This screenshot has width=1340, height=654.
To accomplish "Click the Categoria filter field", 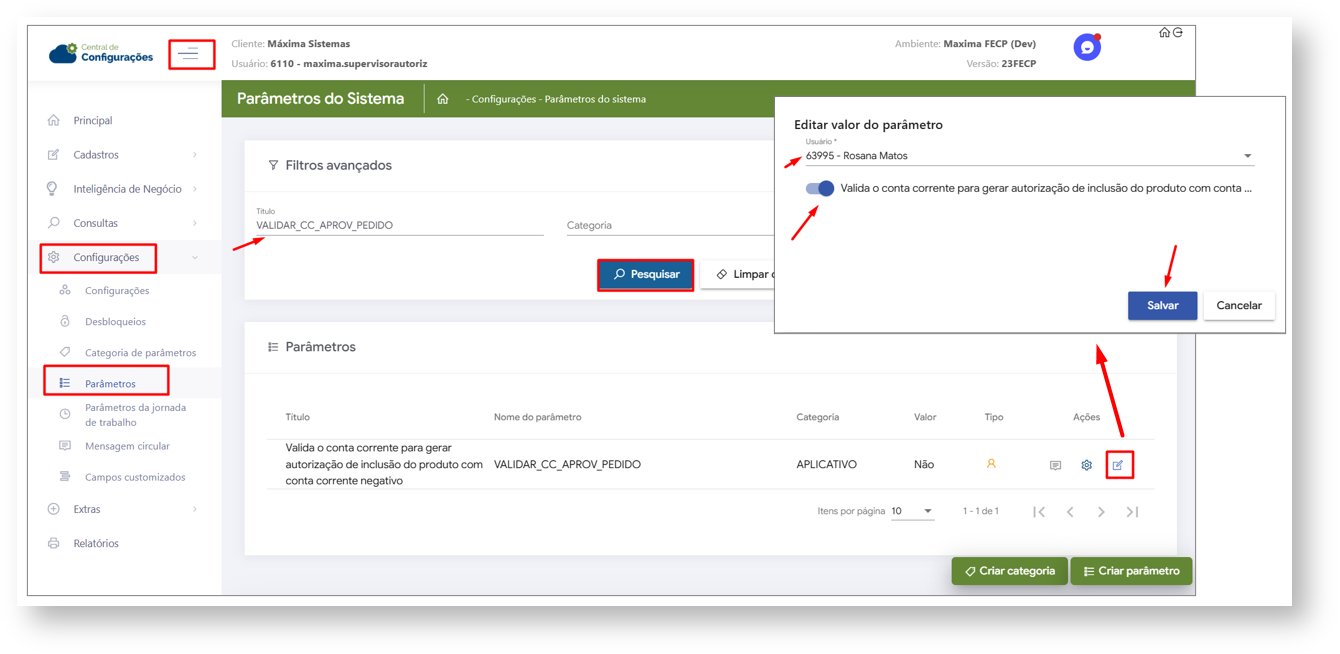I will 670,225.
